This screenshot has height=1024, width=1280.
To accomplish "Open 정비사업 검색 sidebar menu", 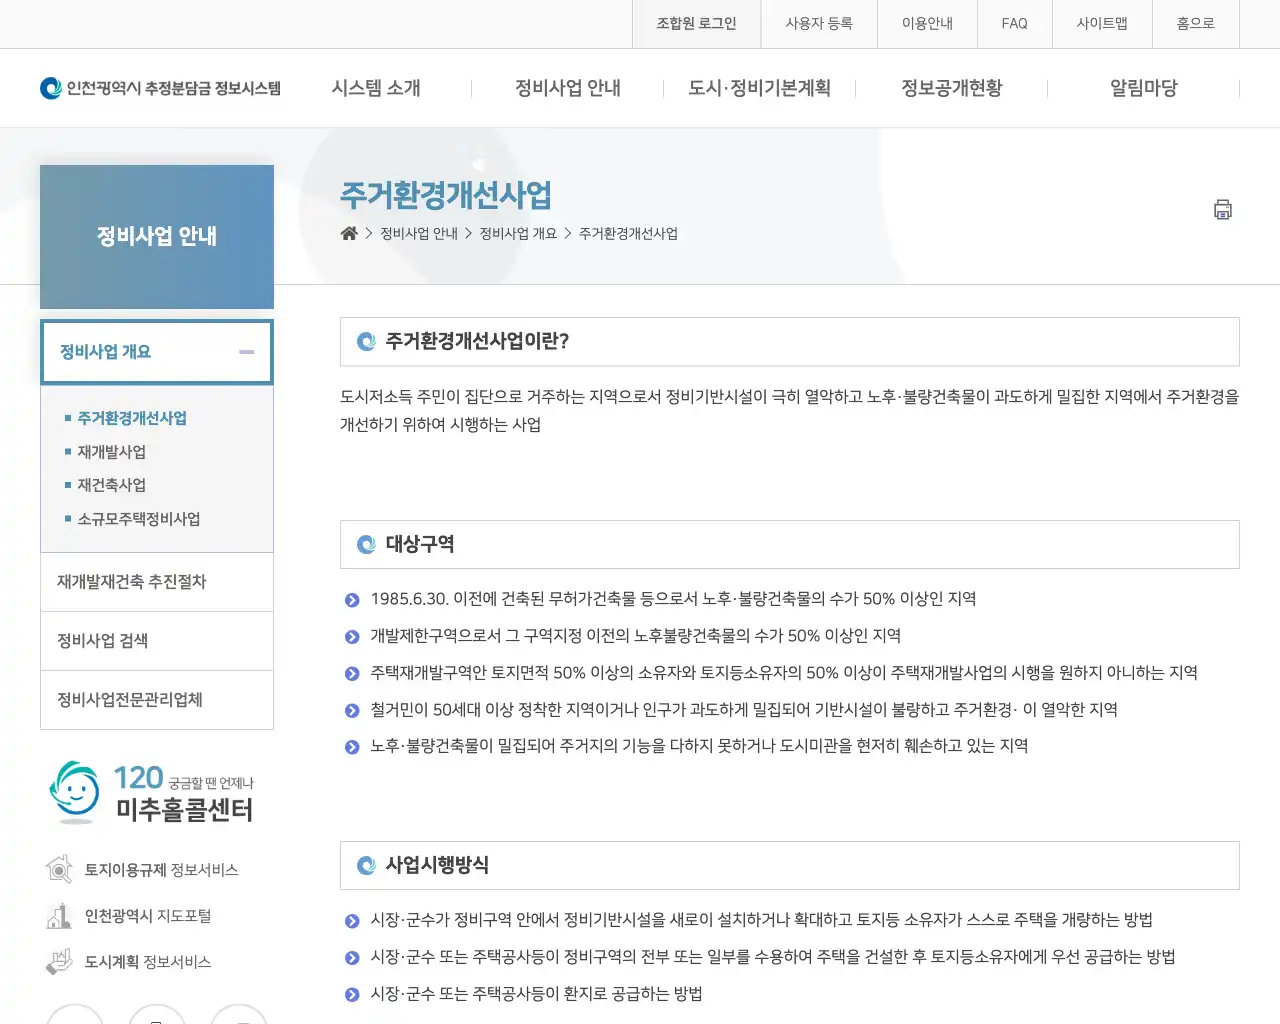I will point(157,641).
